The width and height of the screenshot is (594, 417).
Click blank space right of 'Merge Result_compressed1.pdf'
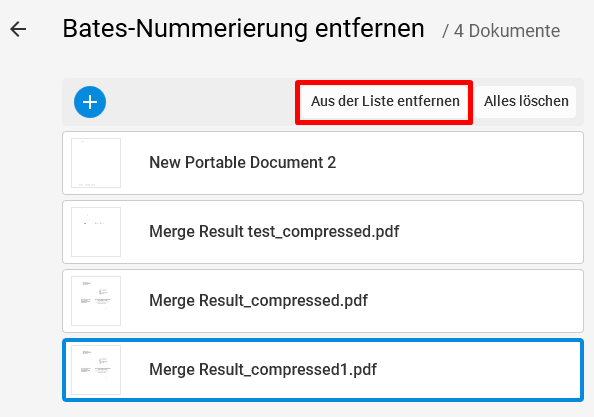point(479,370)
